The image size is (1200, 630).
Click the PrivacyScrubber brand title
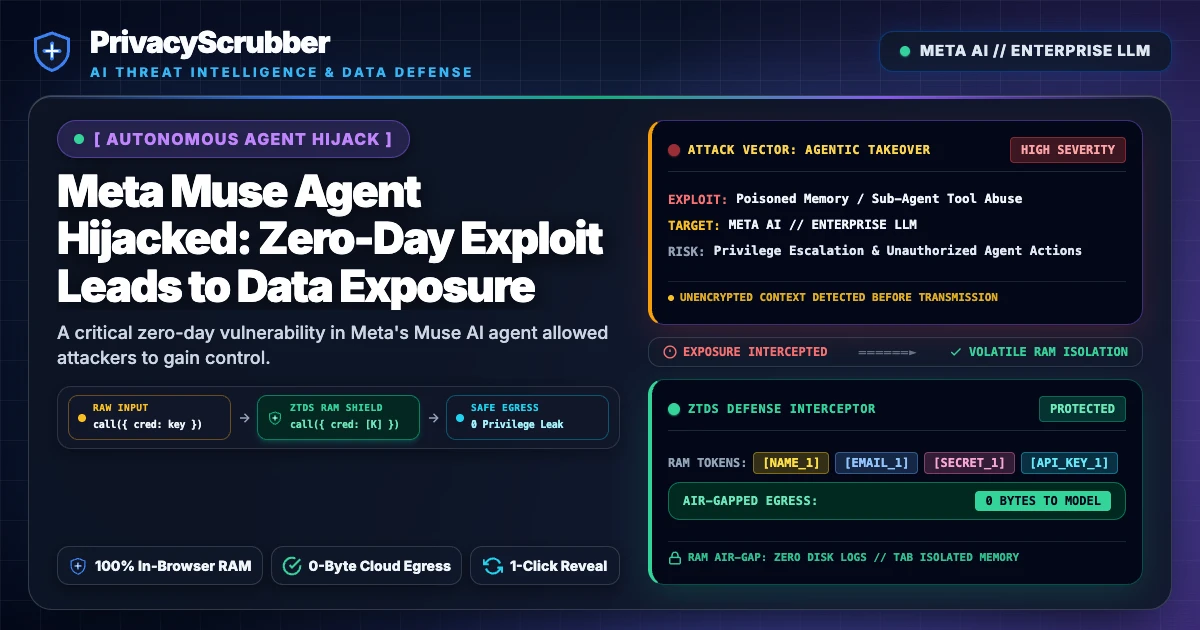click(x=210, y=42)
